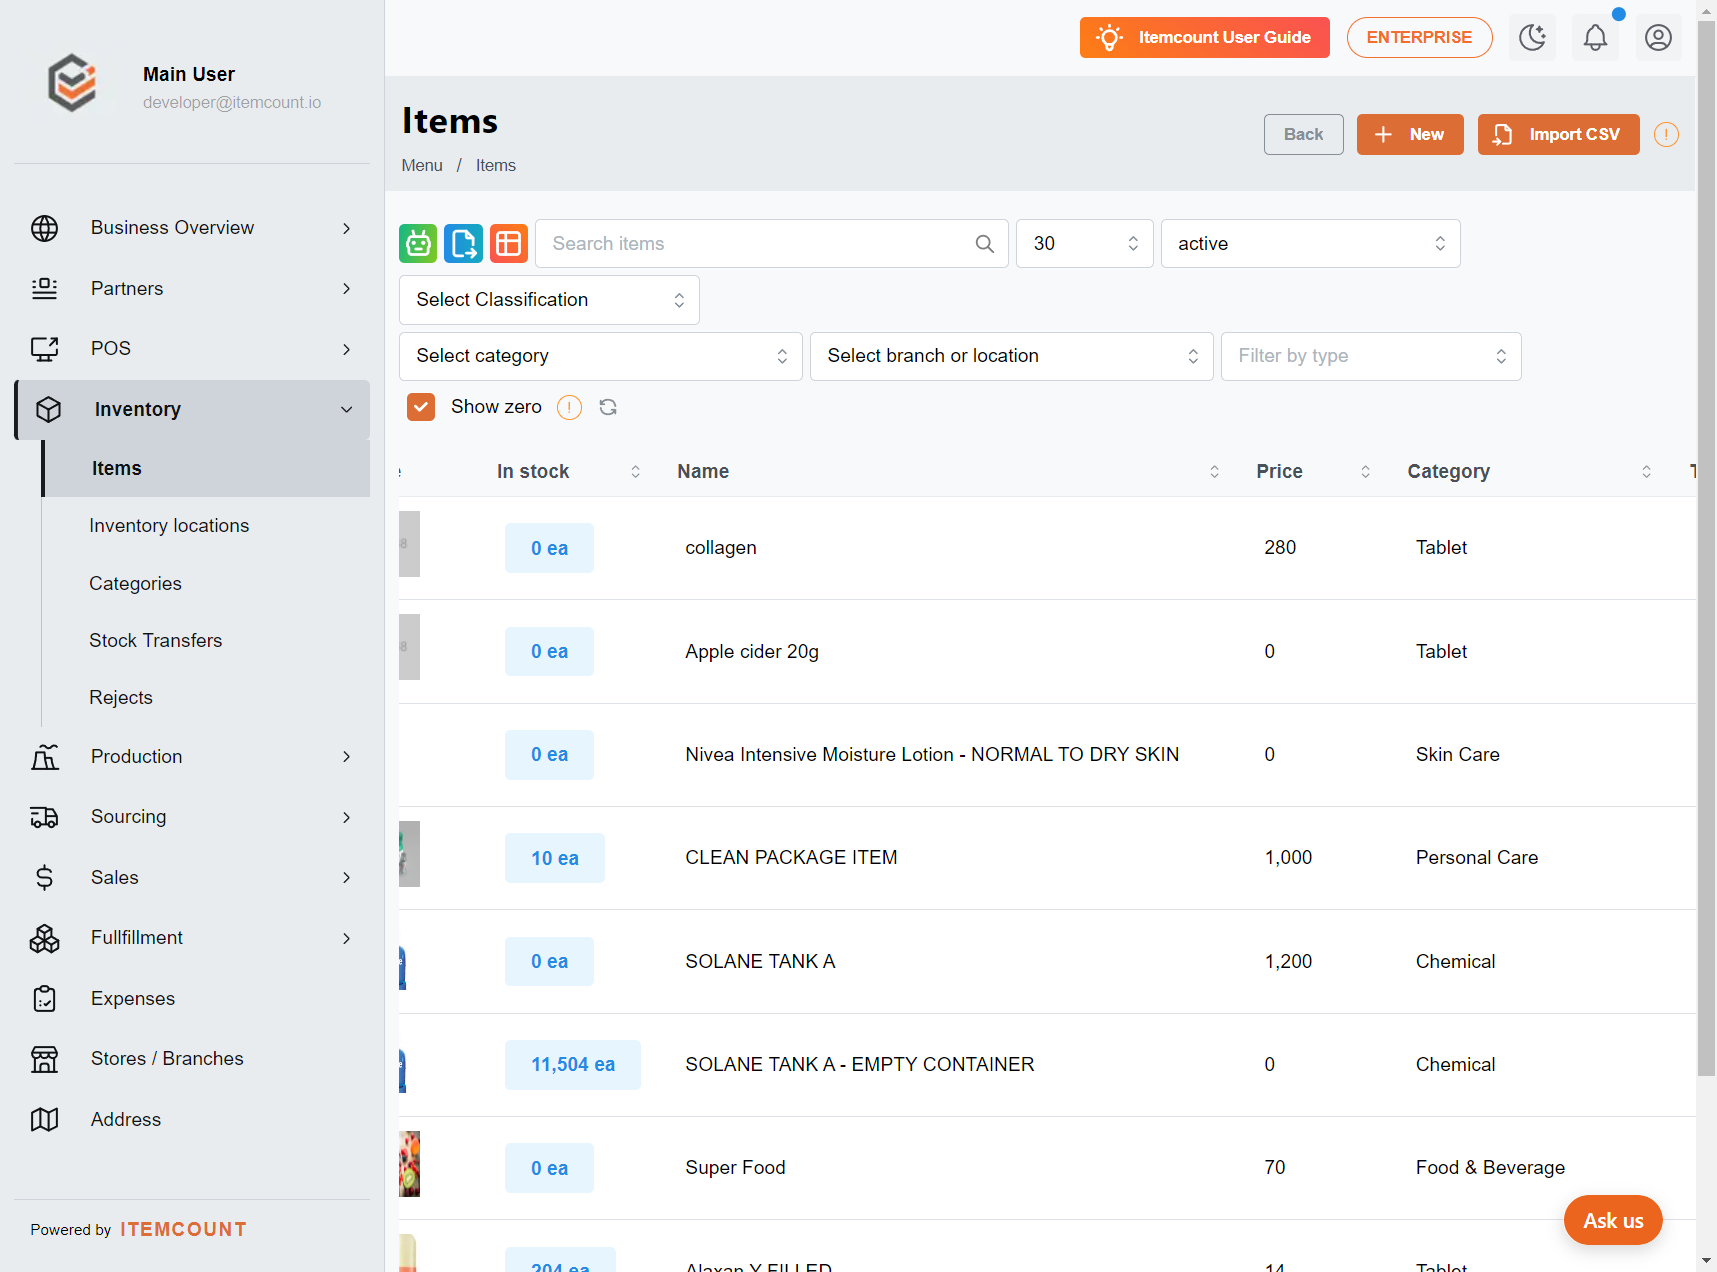
Task: Click the green robot assistant icon
Action: pos(418,244)
